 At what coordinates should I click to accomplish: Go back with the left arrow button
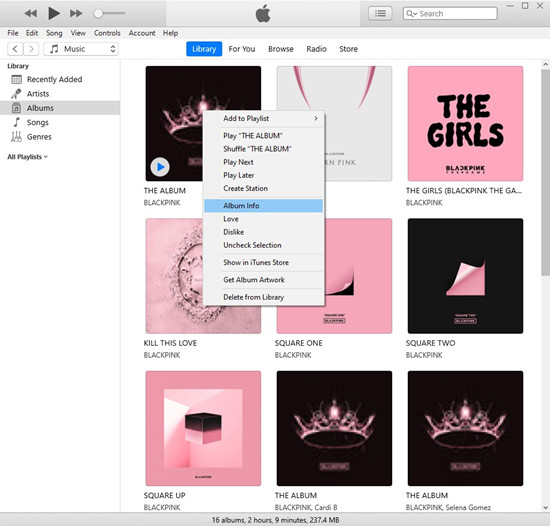click(15, 49)
